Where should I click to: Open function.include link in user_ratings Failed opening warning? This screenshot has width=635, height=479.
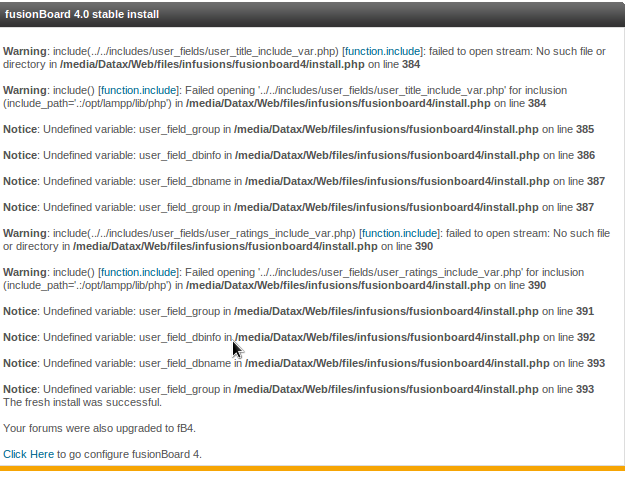[139, 272]
